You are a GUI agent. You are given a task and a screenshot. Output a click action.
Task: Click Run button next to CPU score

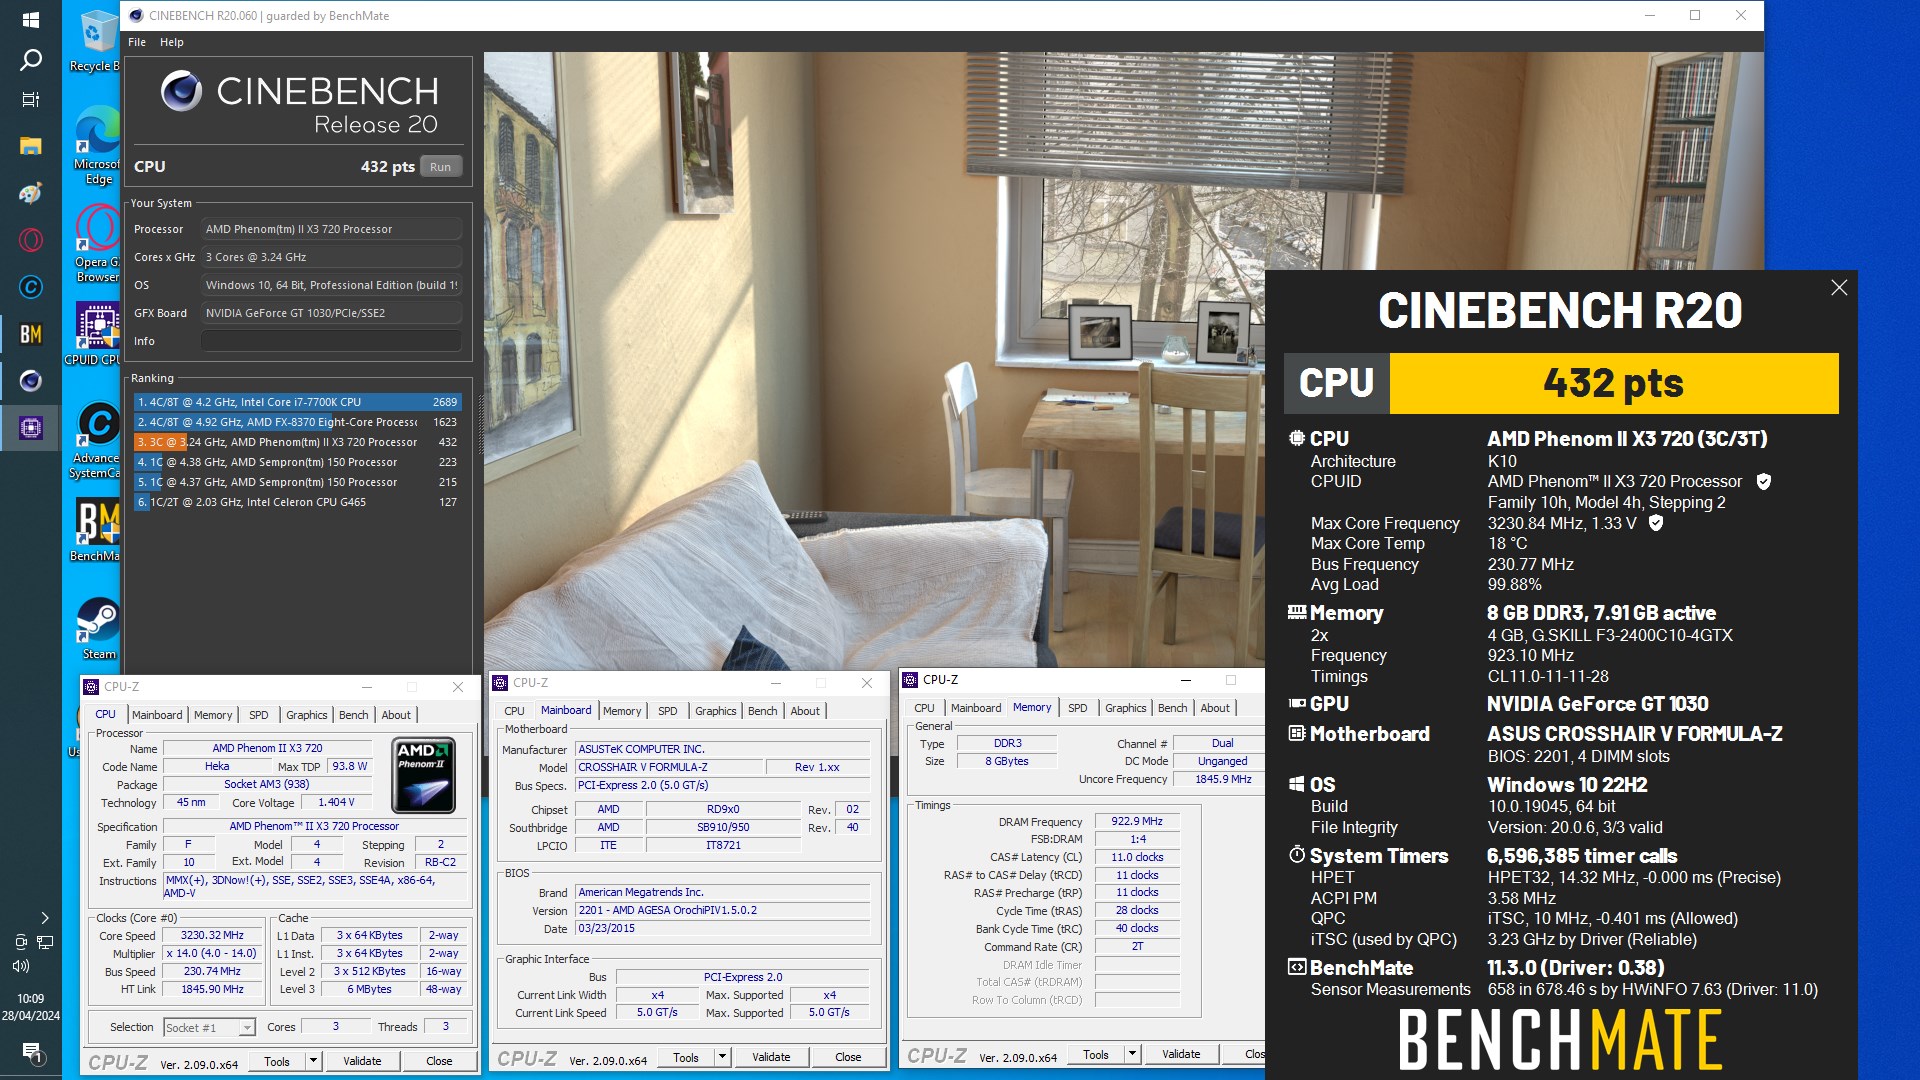441,167
